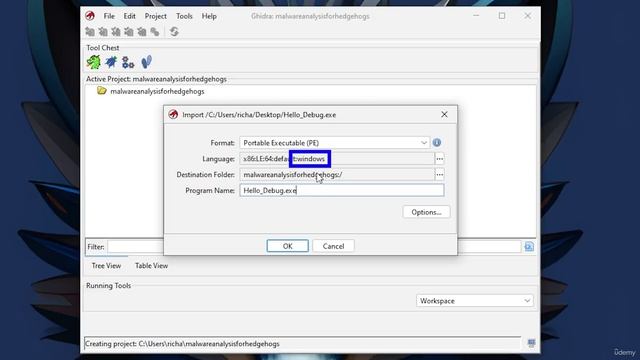Click the Ghidra logo in Import dialog title
The height and width of the screenshot is (360, 640).
(173, 115)
